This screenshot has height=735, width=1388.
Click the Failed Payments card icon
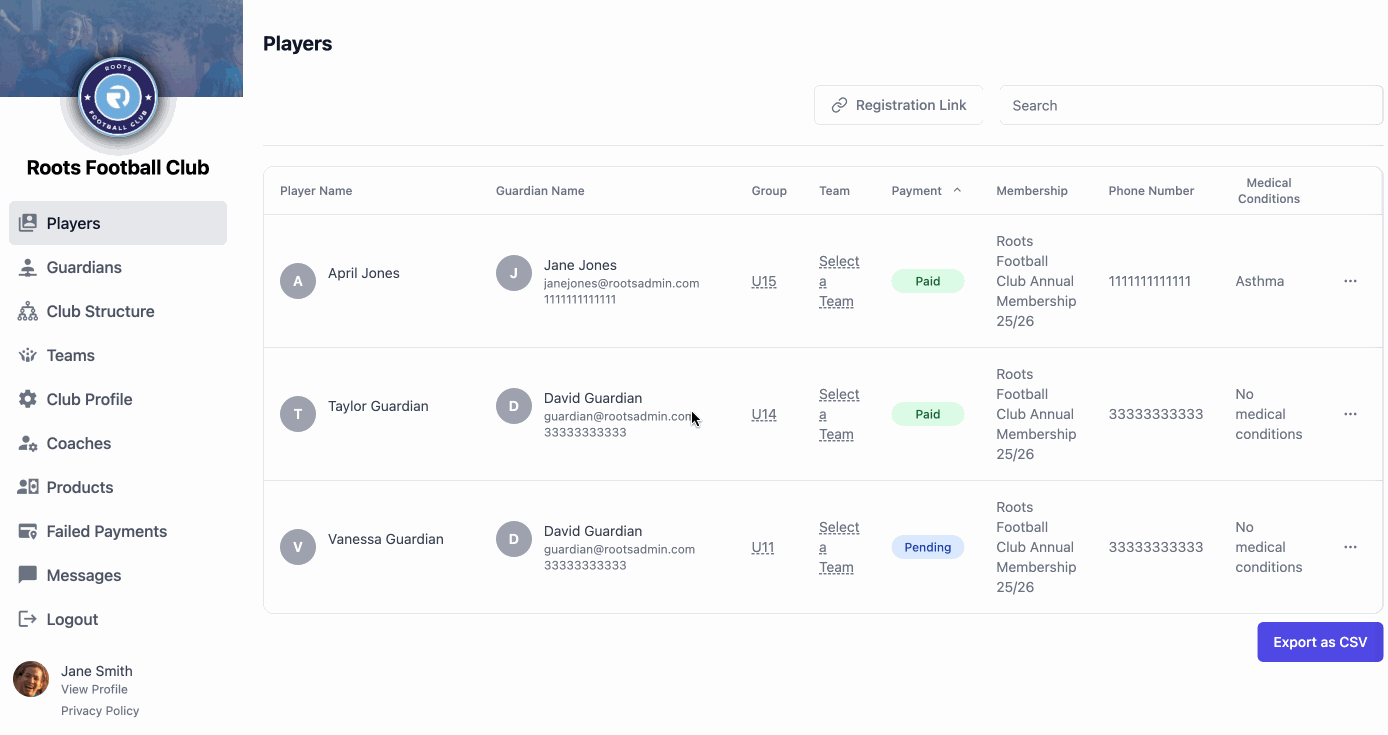pyautogui.click(x=28, y=531)
